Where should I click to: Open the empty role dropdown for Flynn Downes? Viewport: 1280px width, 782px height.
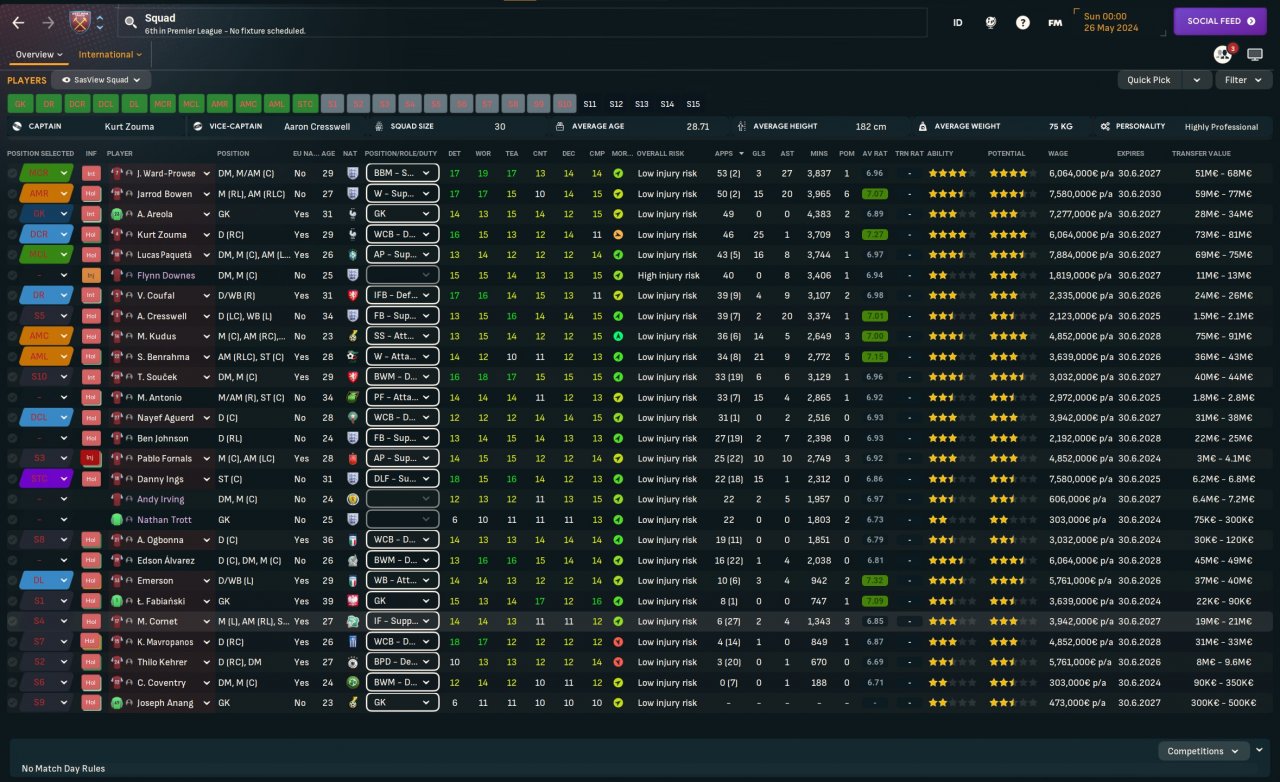402,275
